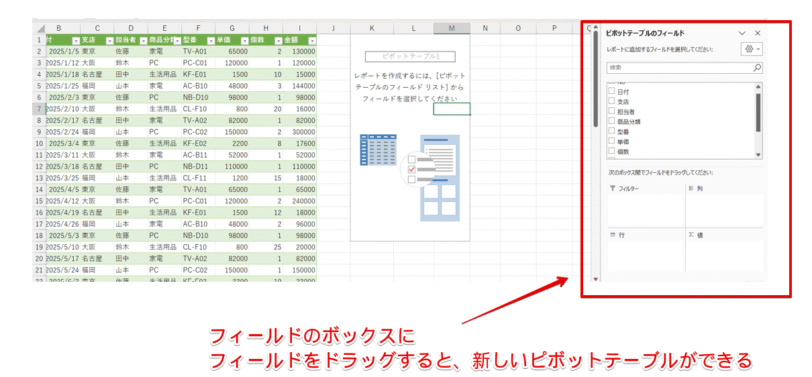Open the filter dropdown on the 単価 header

coord(244,40)
